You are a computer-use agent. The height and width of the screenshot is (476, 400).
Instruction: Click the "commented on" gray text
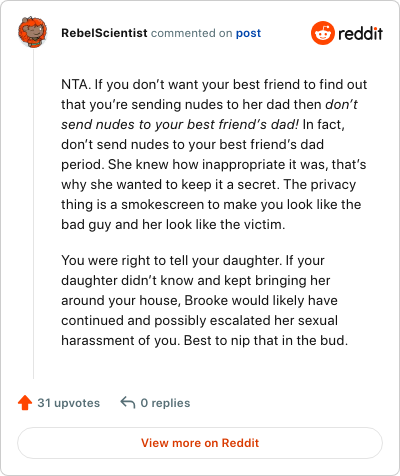tap(191, 33)
